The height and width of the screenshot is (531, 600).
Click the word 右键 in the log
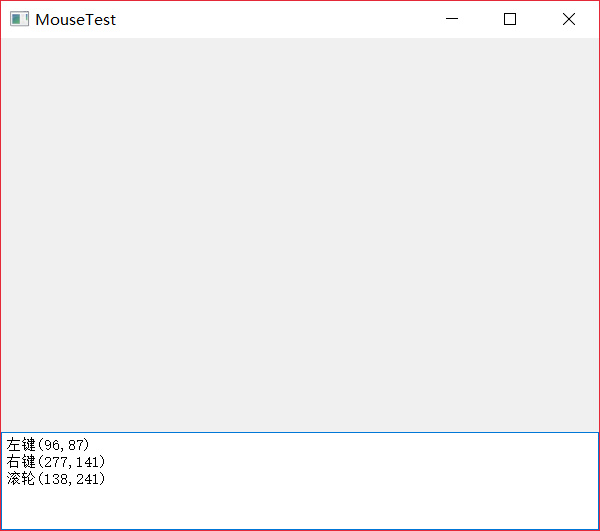[x=20, y=461]
